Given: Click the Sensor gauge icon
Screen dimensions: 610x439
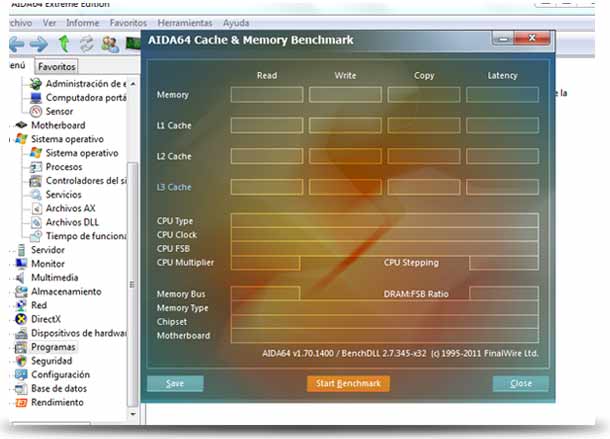Looking at the screenshot, I should tap(36, 111).
